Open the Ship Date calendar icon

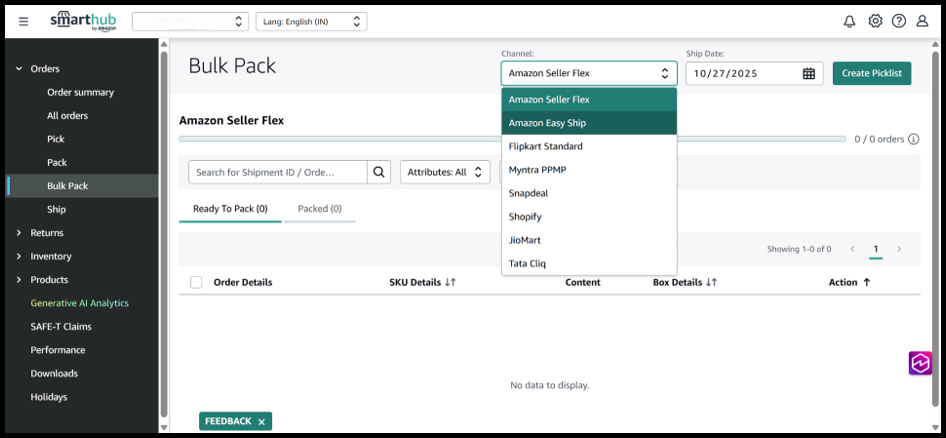809,74
